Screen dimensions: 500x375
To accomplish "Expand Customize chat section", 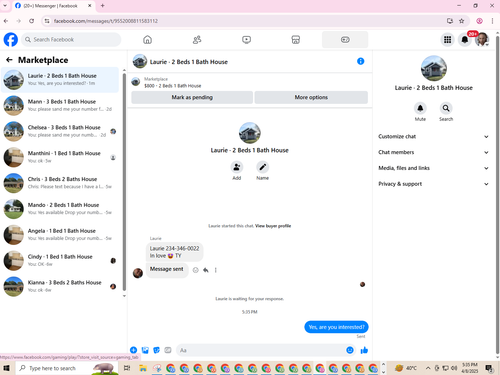I will pyautogui.click(x=433, y=136).
